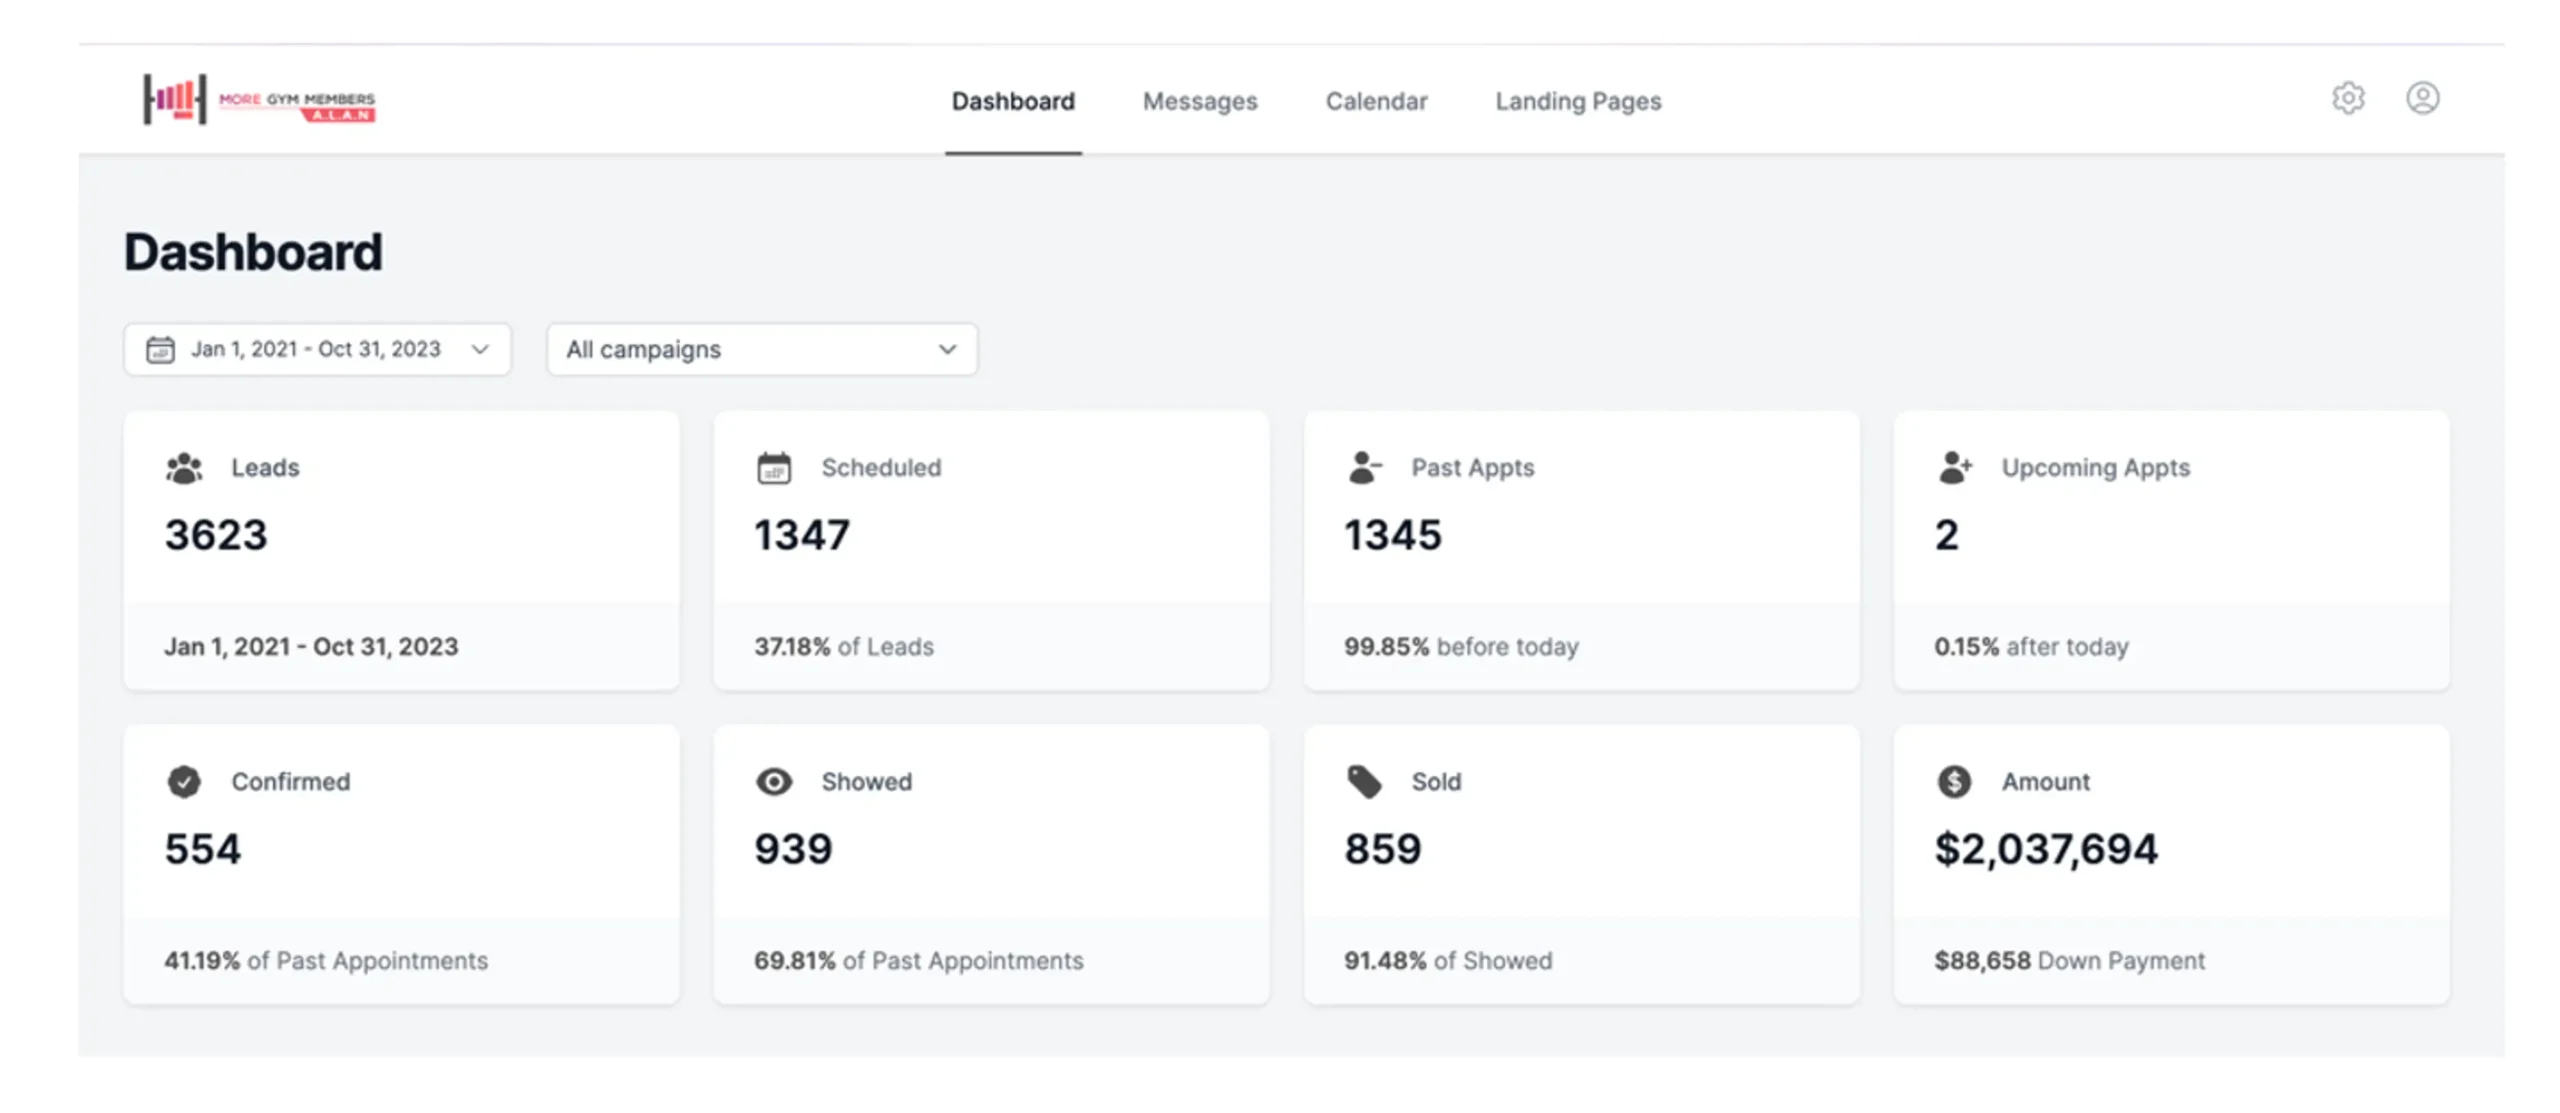Click the 99.85% before today text
2560x1113 pixels.
point(1460,647)
